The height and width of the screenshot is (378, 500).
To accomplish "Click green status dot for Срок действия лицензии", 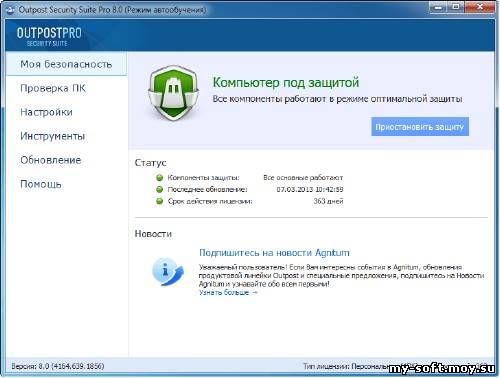I will (160, 201).
